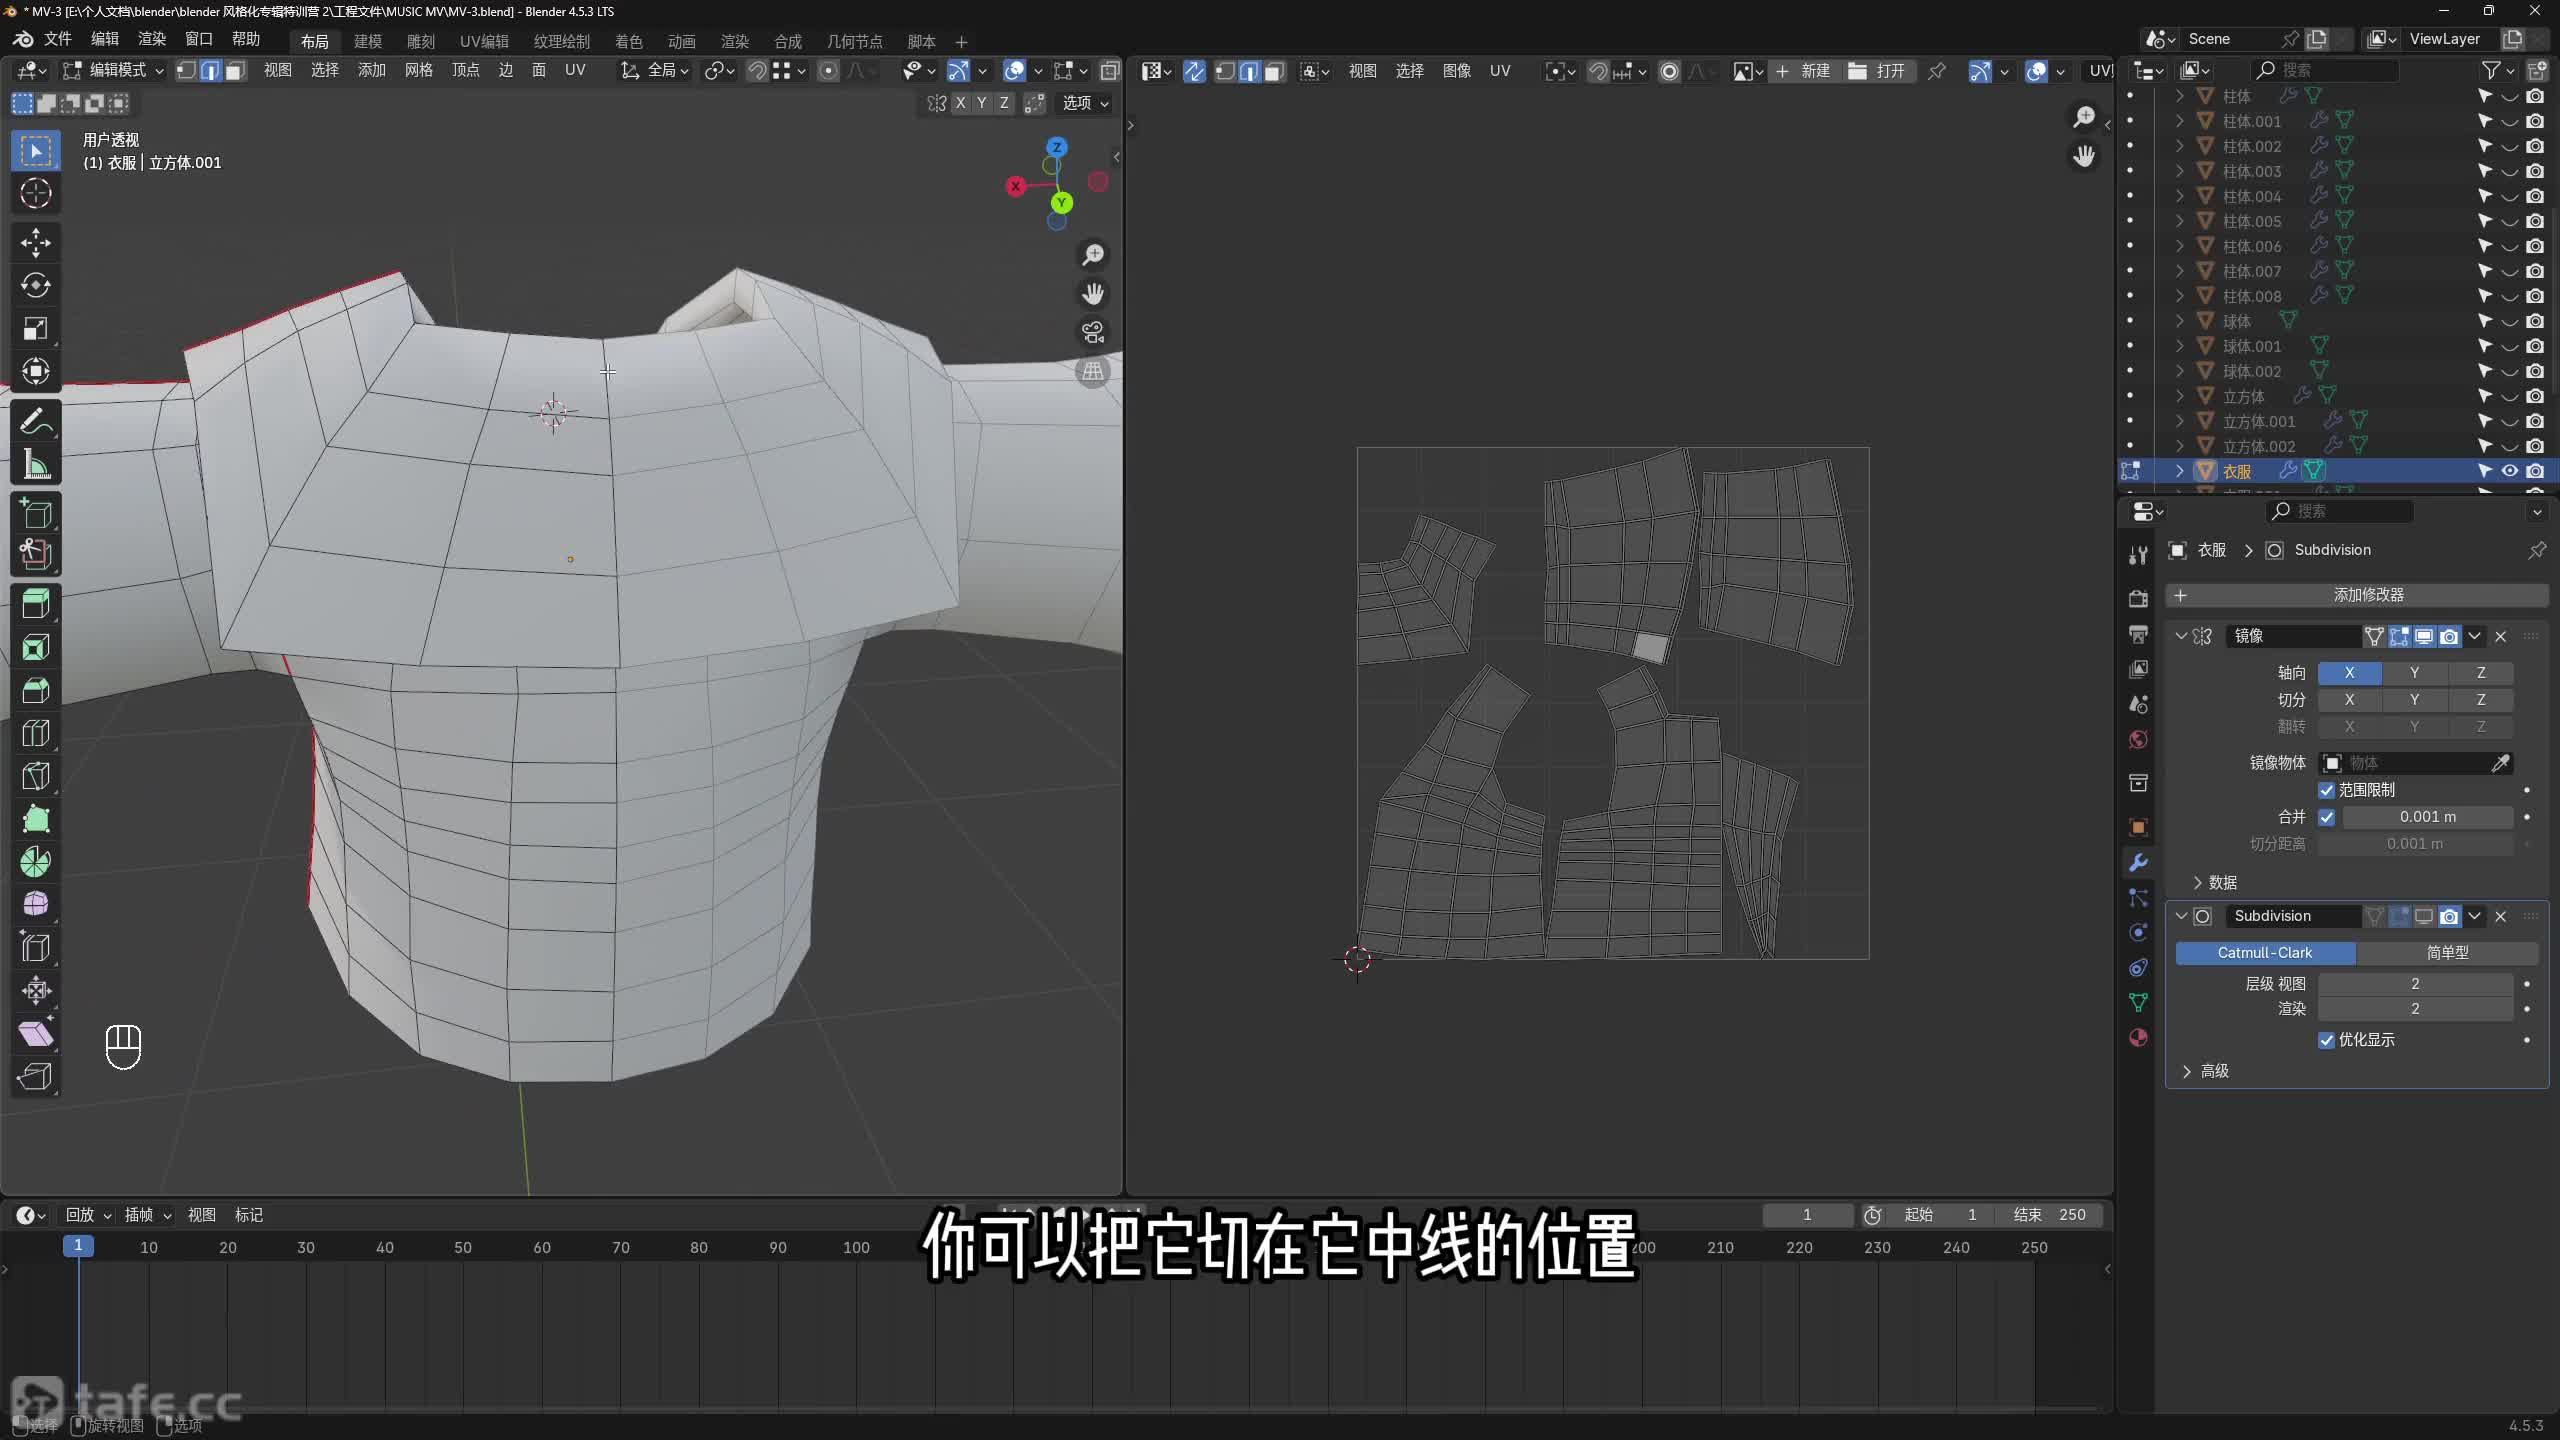2560x1440 pixels.
Task: Switch to the UV编辑 workspace tab
Action: pyautogui.click(x=484, y=41)
